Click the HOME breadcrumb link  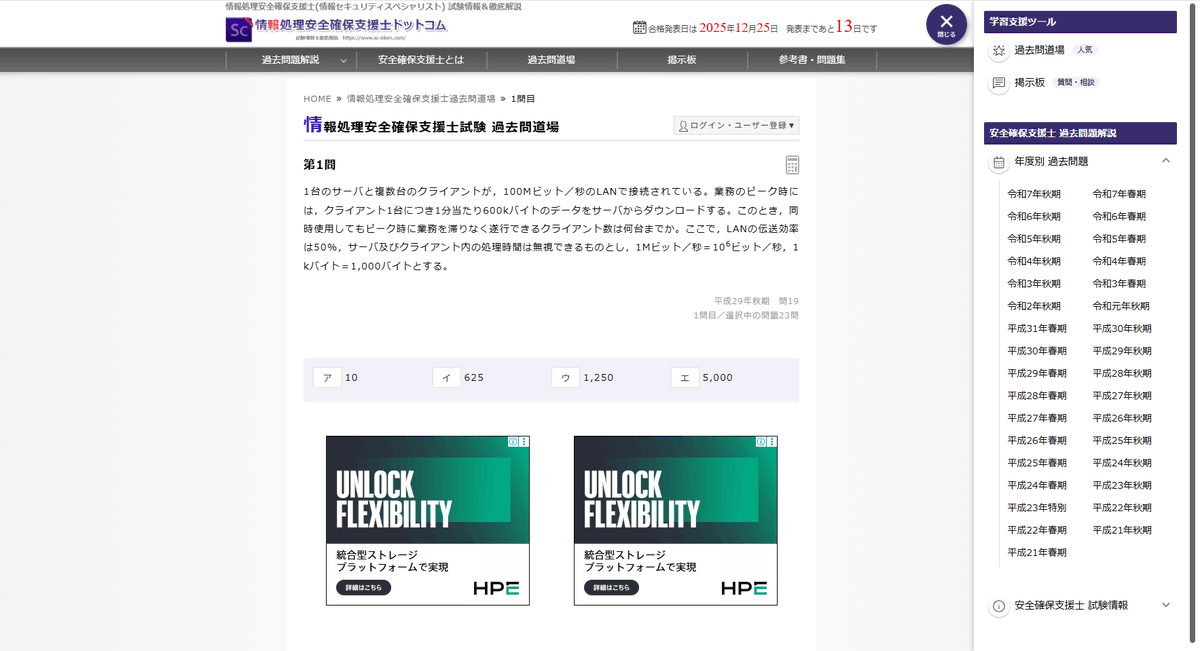(x=317, y=98)
